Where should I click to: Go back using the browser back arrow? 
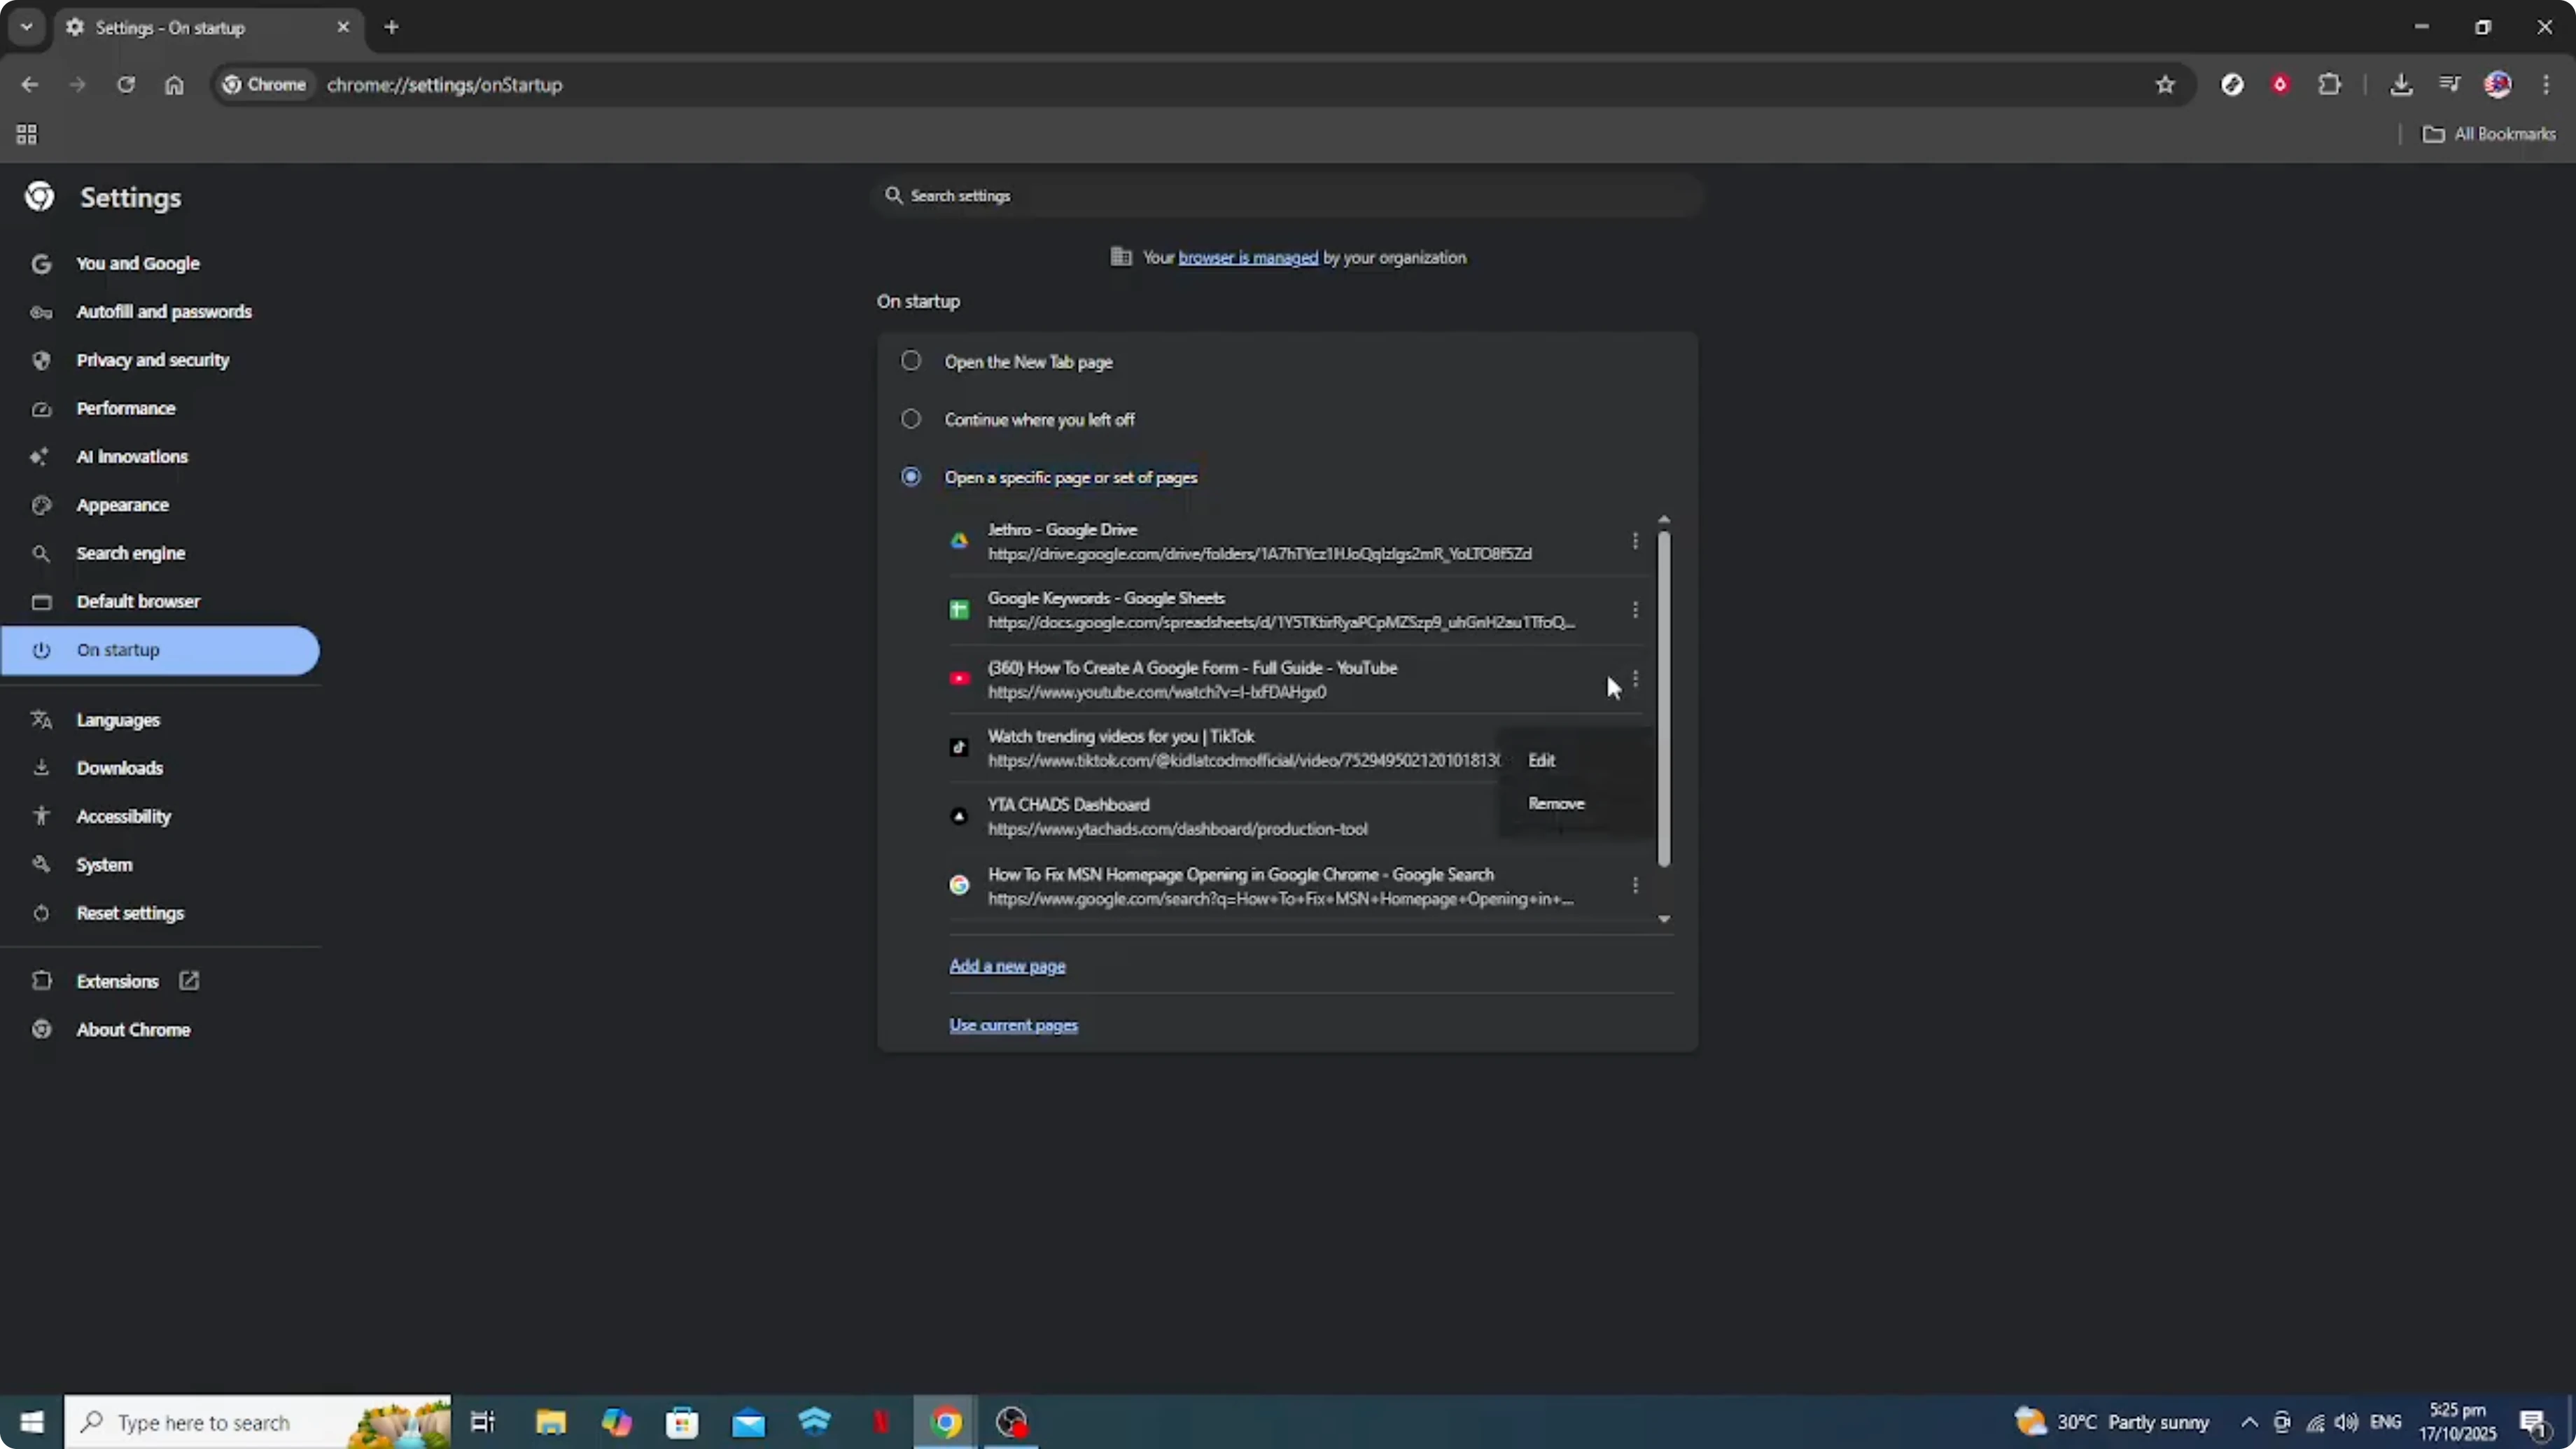click(x=29, y=85)
